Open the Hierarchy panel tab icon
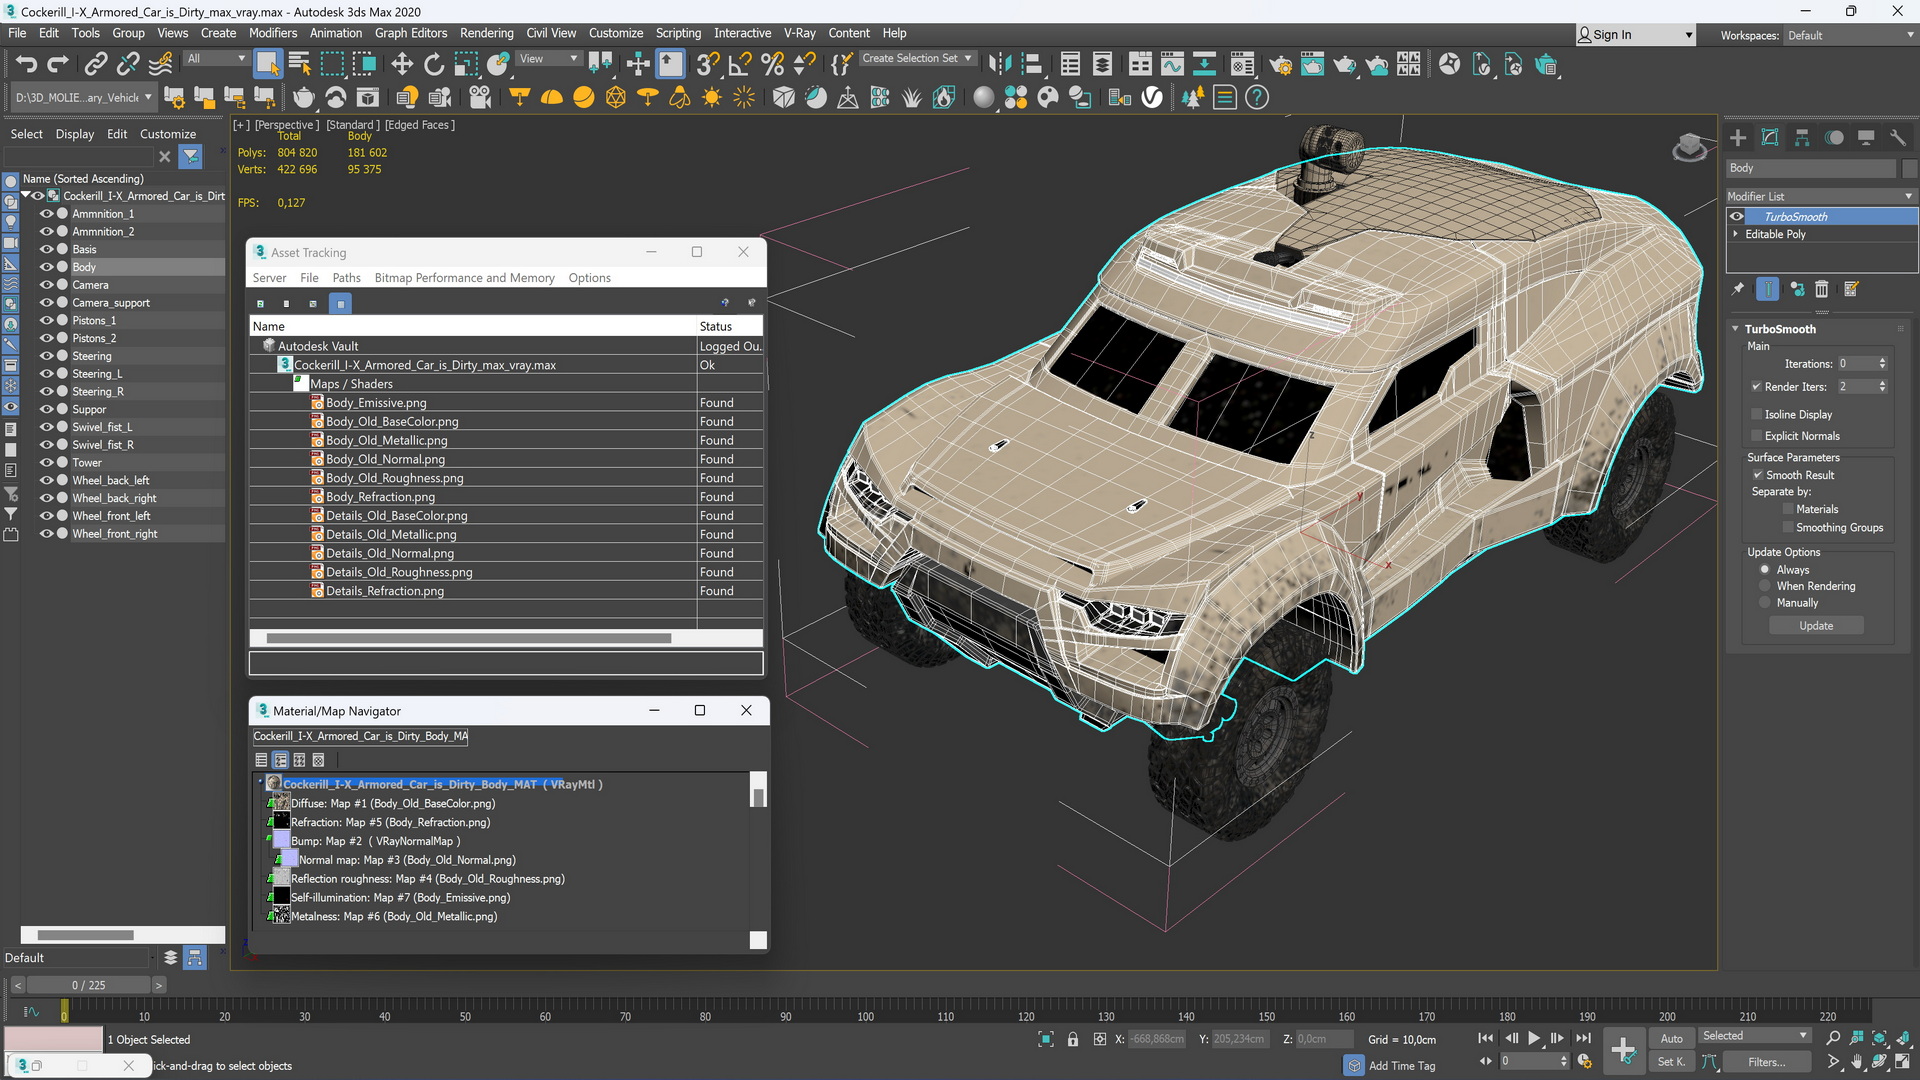The image size is (1920, 1080). [1802, 138]
